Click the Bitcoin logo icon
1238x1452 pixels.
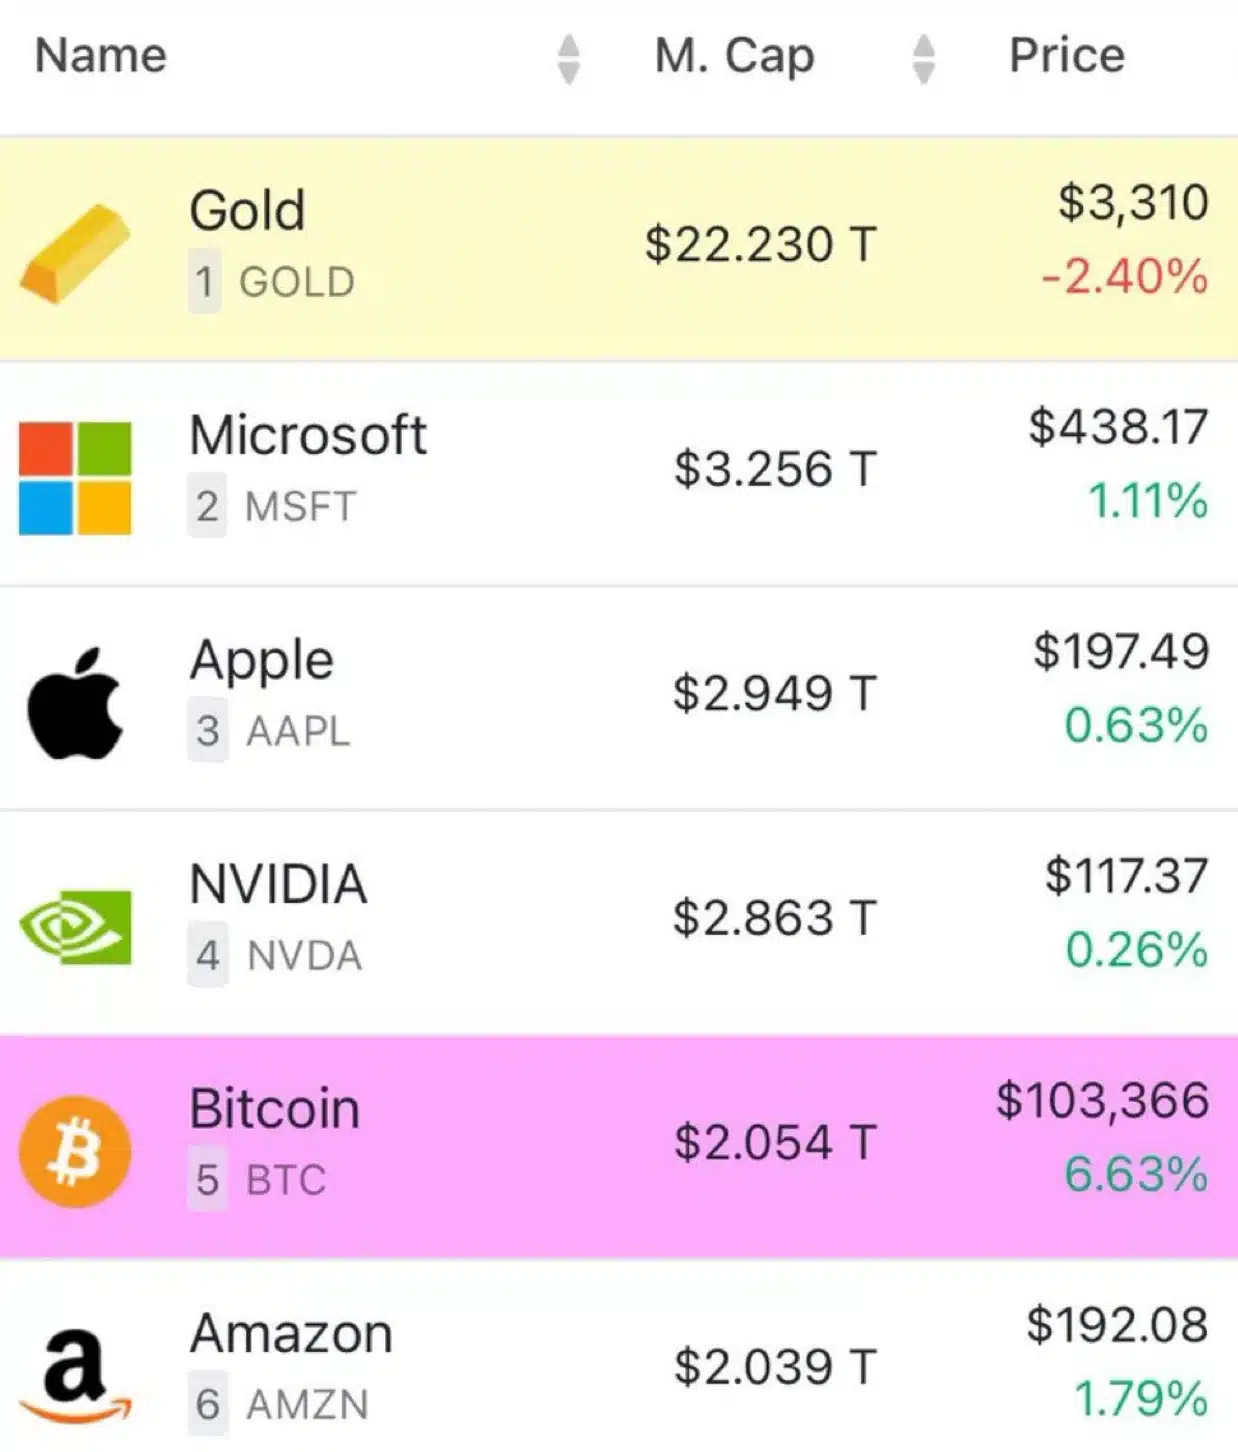pyautogui.click(x=75, y=1152)
